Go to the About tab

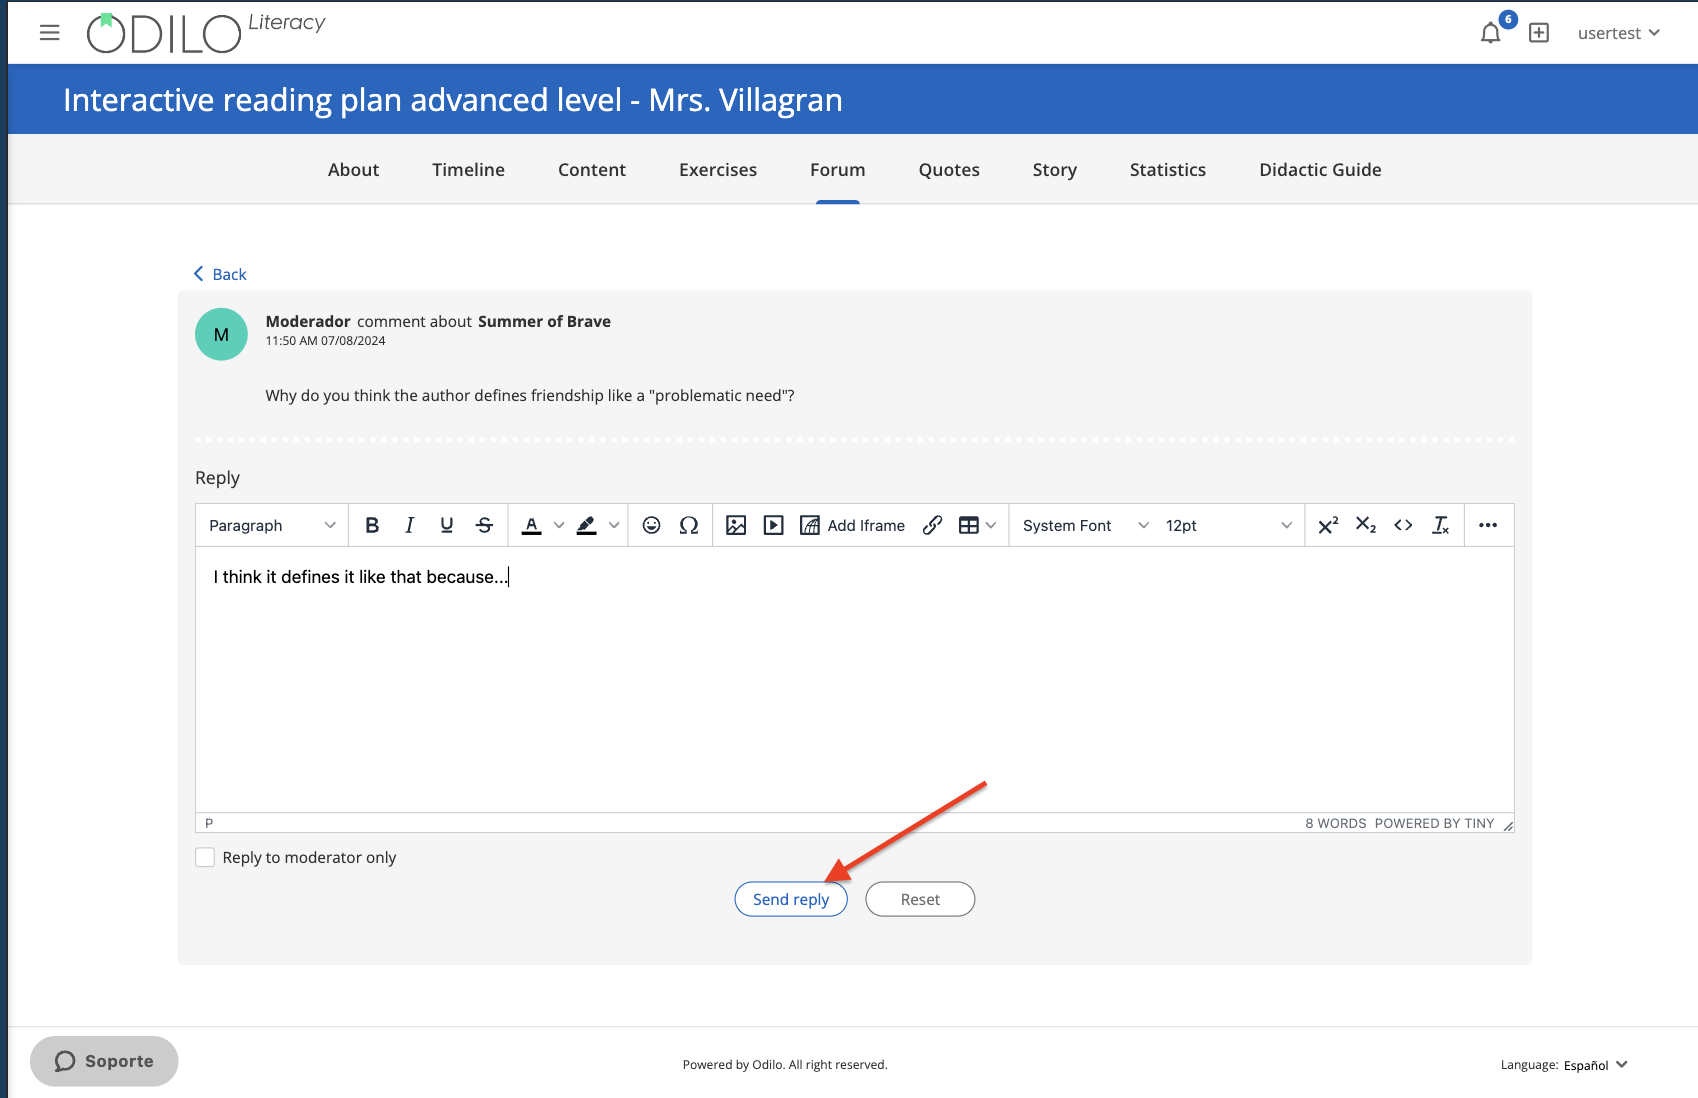pos(353,170)
